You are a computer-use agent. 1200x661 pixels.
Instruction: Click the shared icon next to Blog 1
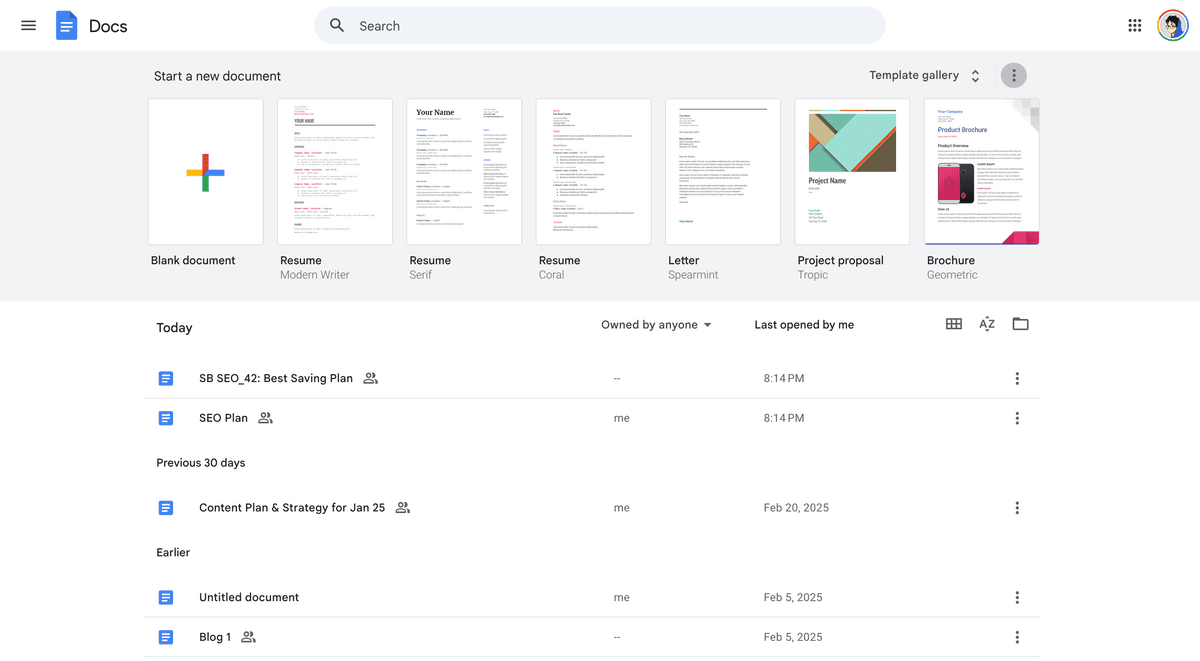click(249, 637)
